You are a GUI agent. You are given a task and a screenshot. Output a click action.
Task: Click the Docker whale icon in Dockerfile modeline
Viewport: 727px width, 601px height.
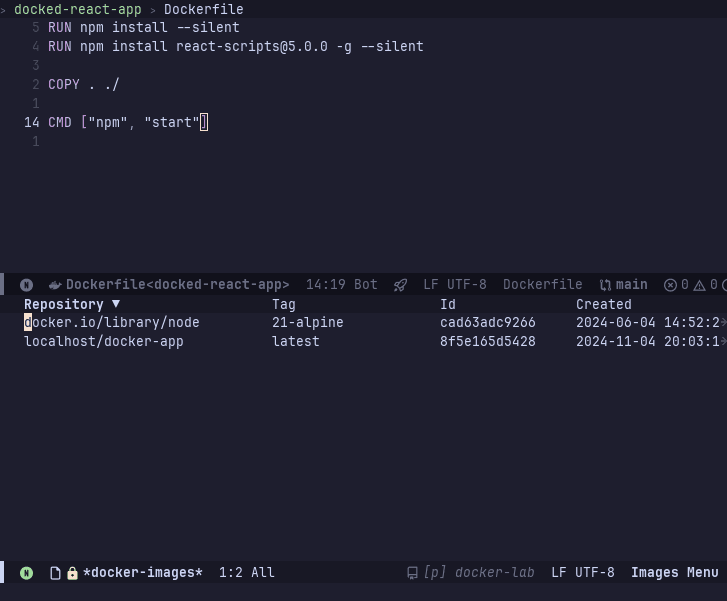55,285
